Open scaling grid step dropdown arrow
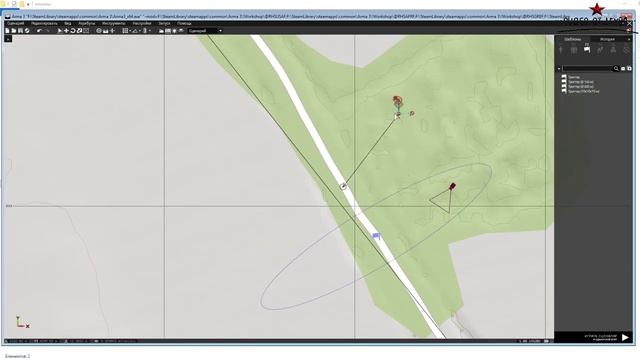The image size is (640, 360). [150, 31]
